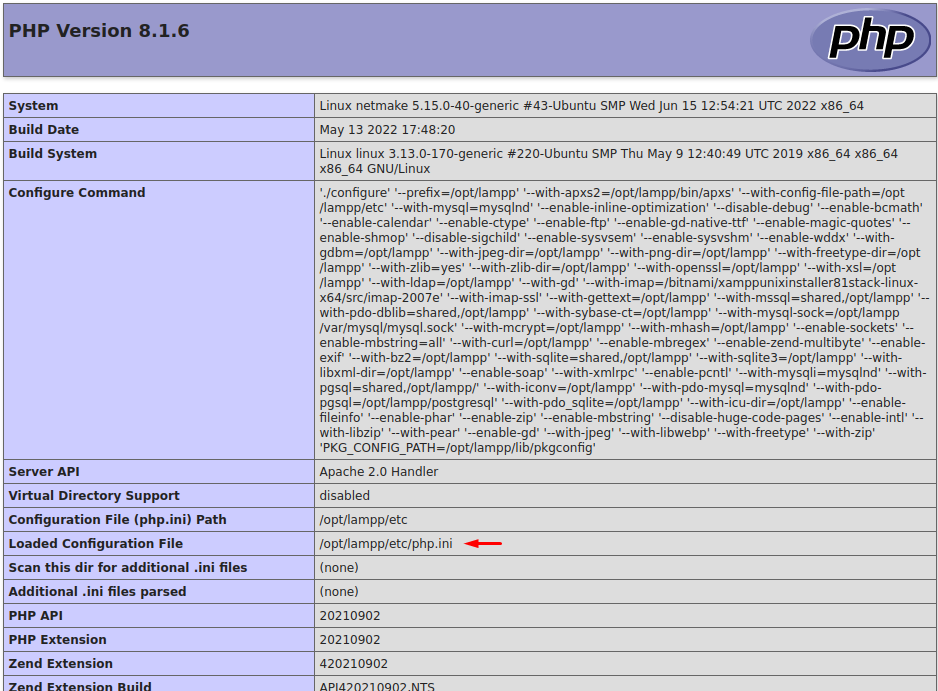Select '(none)' in Additional .ini files parsed row
The width and height of the screenshot is (938, 691).
click(339, 591)
